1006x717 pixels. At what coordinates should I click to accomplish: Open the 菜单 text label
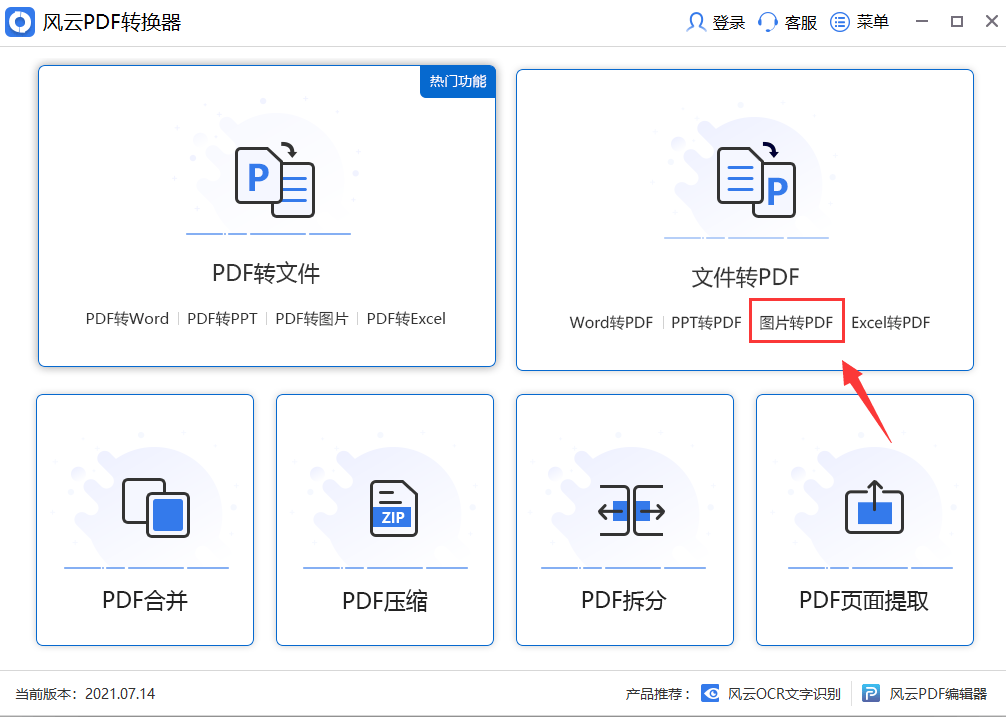tap(873, 22)
